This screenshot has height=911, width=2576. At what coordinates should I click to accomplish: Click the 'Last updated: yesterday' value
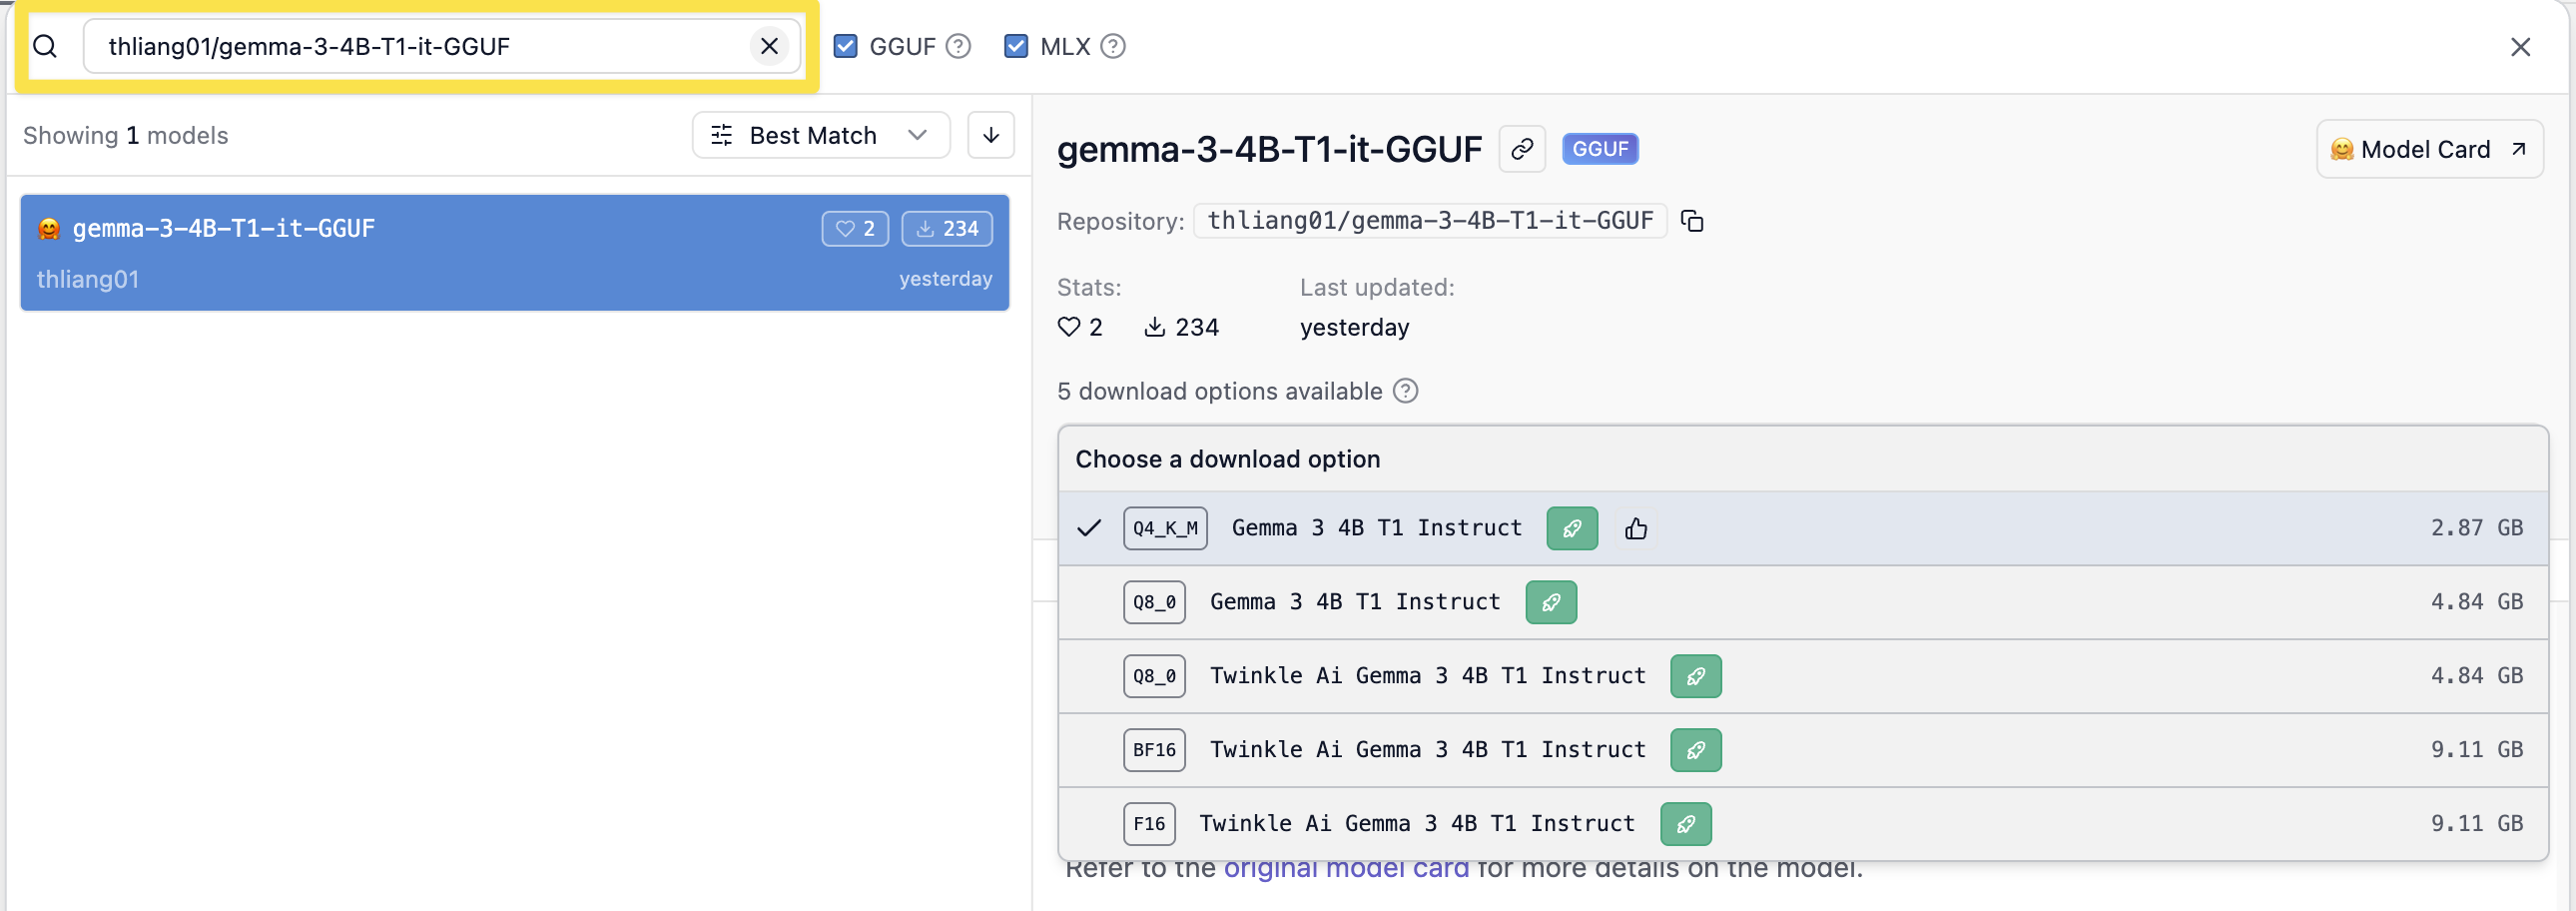coord(1354,327)
